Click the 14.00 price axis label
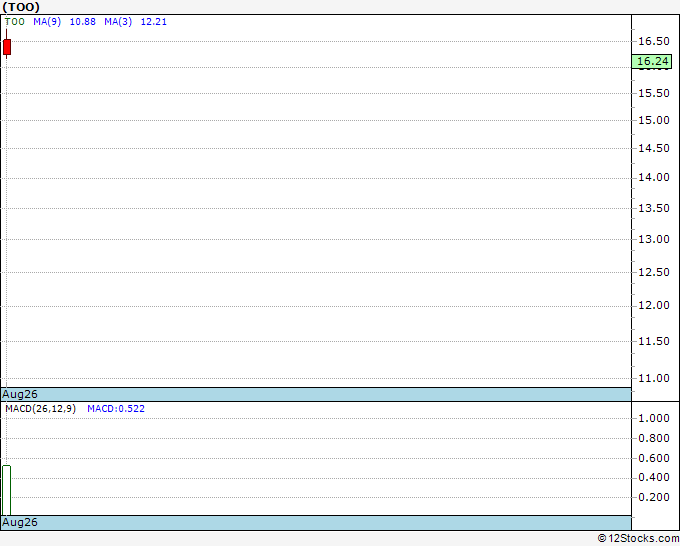 [654, 177]
